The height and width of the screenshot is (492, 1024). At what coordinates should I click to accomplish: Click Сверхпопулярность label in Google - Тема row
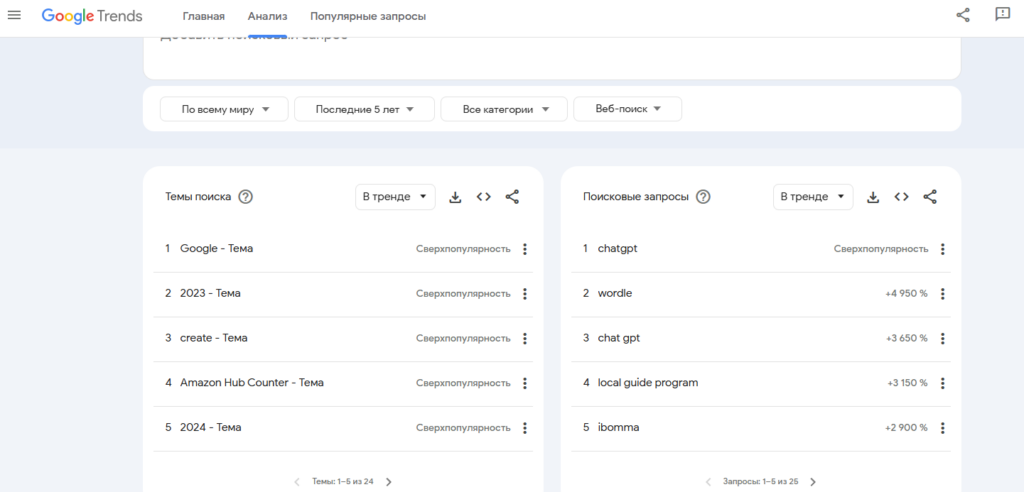(x=463, y=249)
